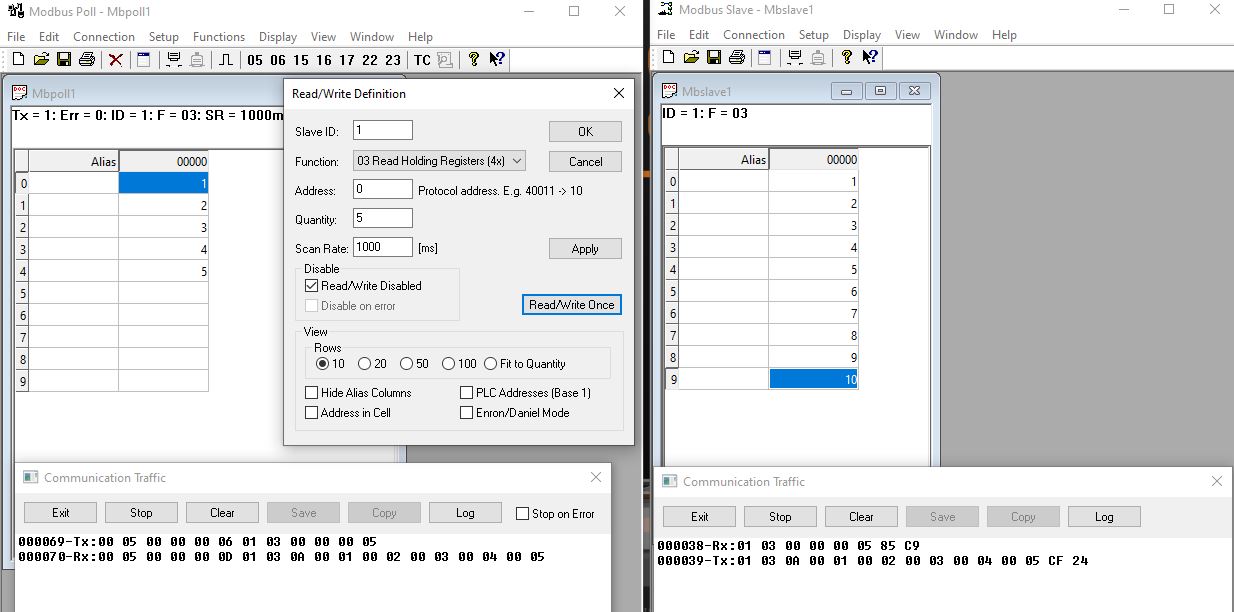This screenshot has height=612, width=1234.
Task: Click Stop in Modbus Slave Communication Traffic
Action: coord(780,517)
